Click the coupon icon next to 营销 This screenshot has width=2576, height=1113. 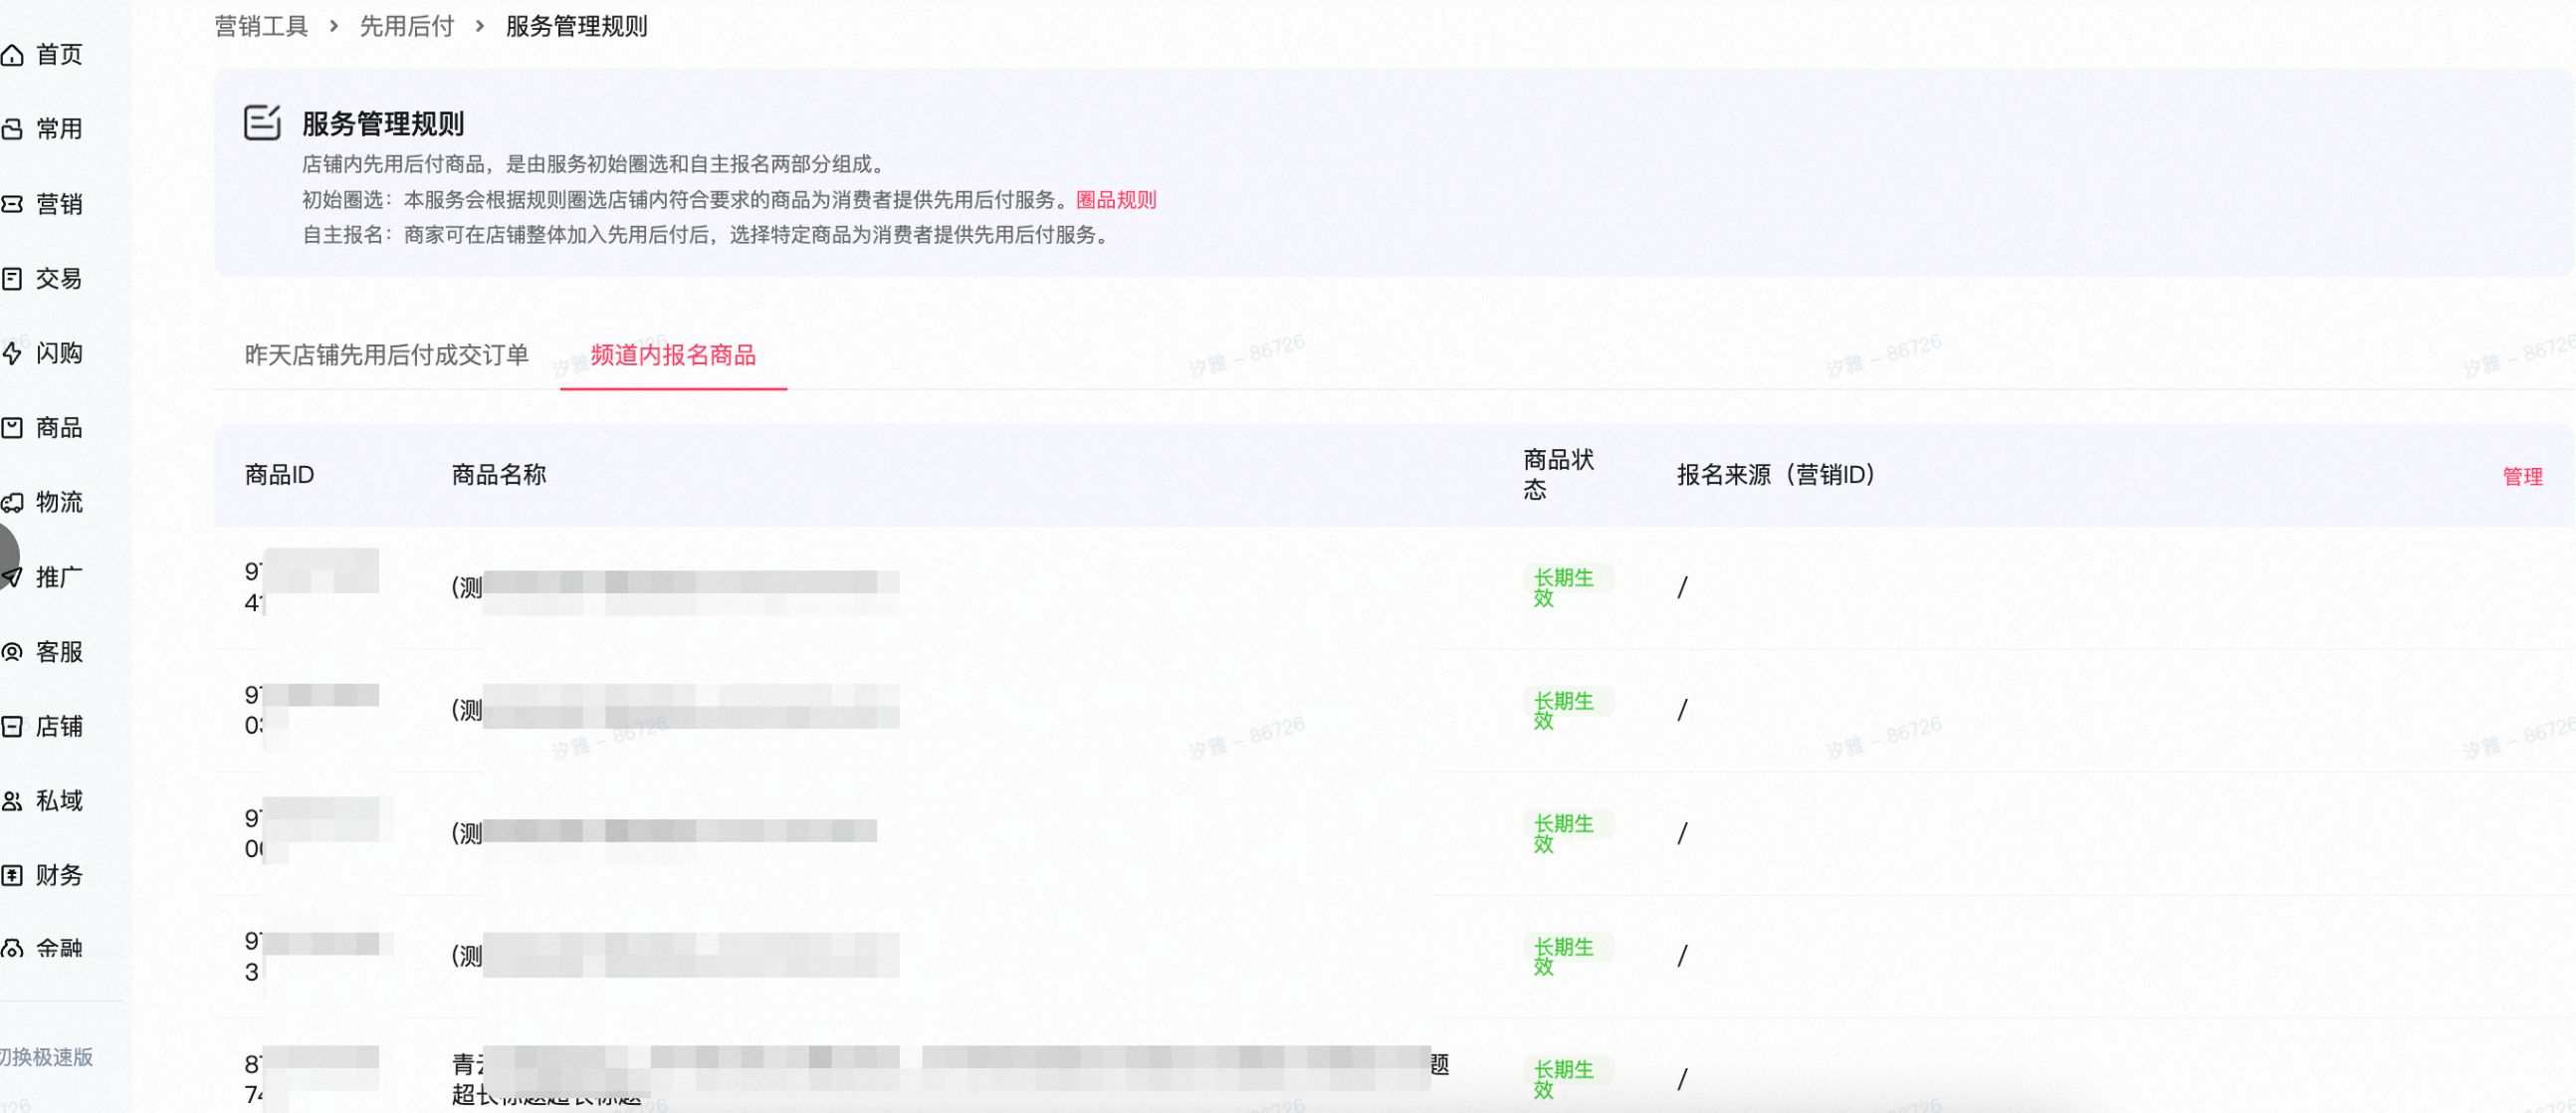(x=12, y=204)
